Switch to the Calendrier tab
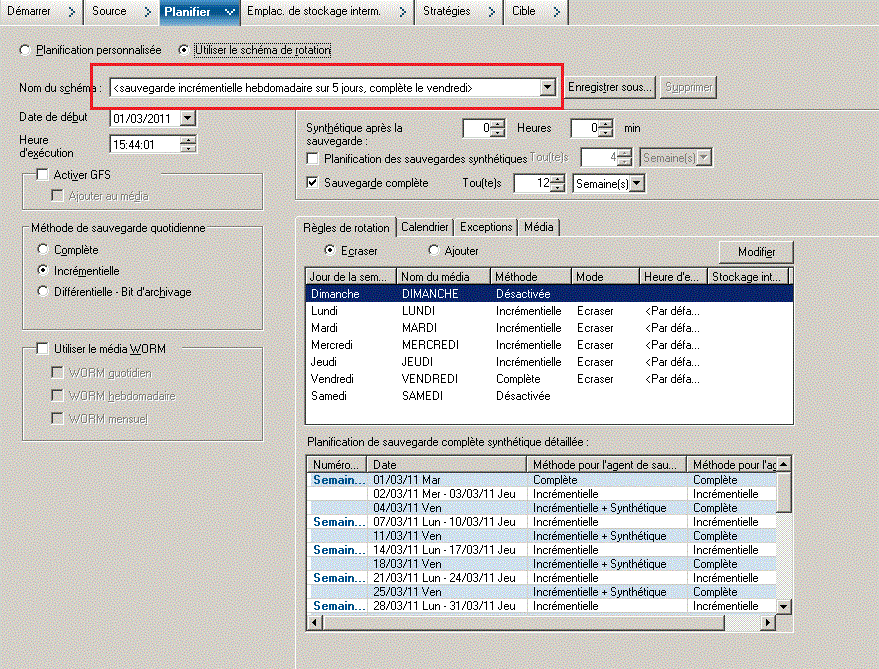The height and width of the screenshot is (669, 879). [424, 227]
